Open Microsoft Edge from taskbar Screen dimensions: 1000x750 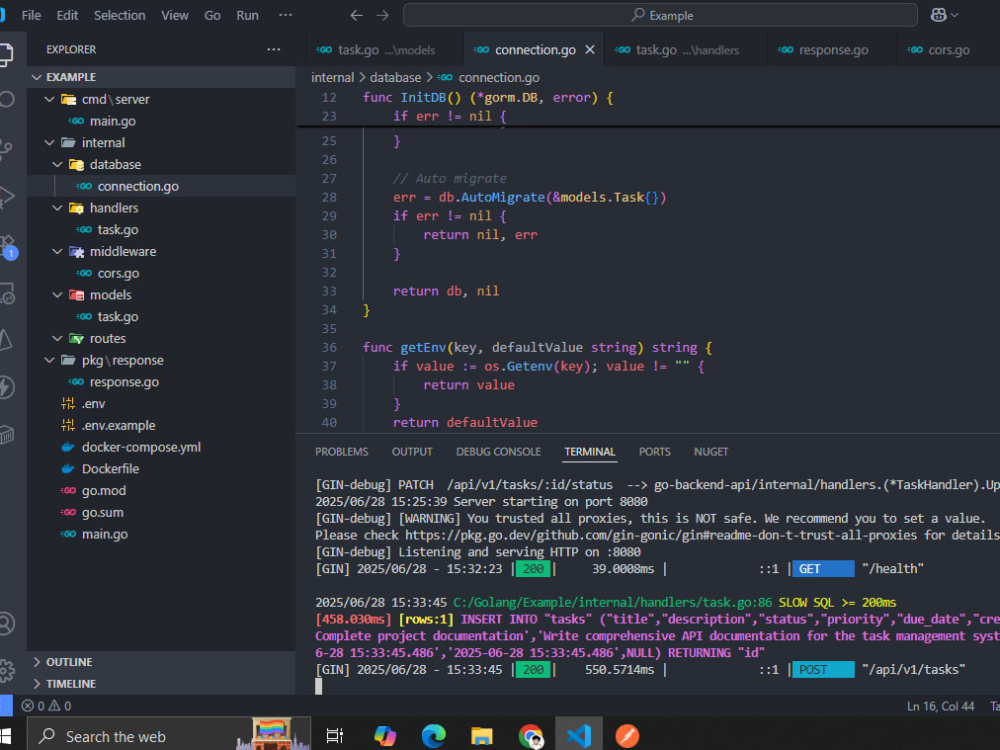[x=434, y=735]
